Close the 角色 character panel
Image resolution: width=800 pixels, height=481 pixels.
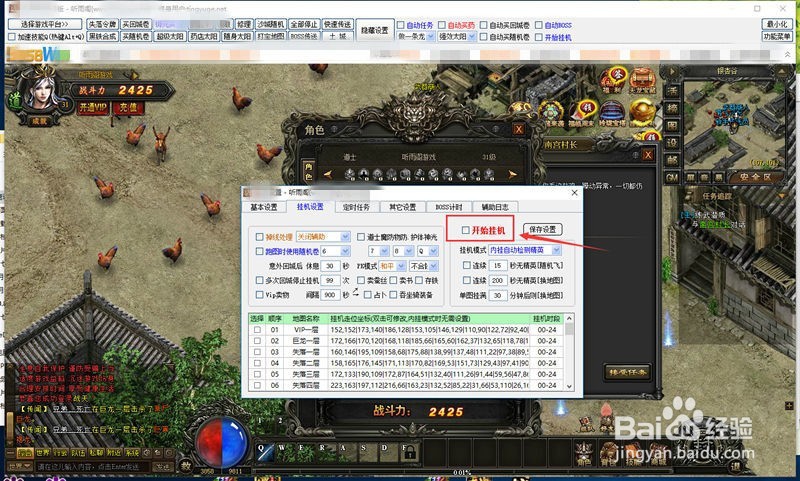click(x=519, y=129)
